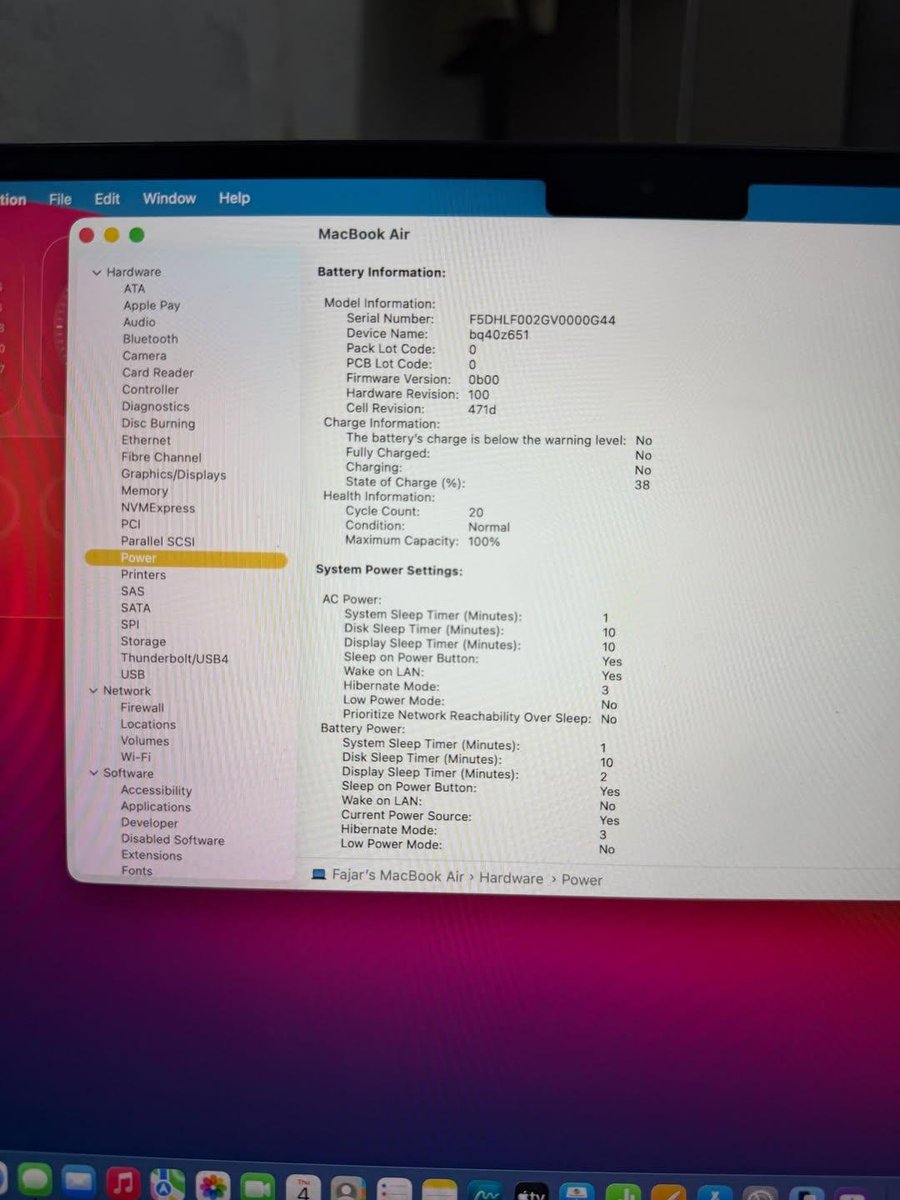This screenshot has width=900, height=1200.
Task: Select NVMExpress in the sidebar
Action: click(157, 508)
